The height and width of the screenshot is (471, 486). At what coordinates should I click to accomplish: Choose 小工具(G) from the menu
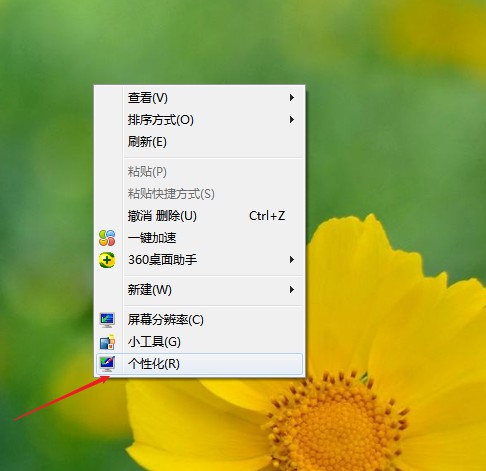click(199, 342)
